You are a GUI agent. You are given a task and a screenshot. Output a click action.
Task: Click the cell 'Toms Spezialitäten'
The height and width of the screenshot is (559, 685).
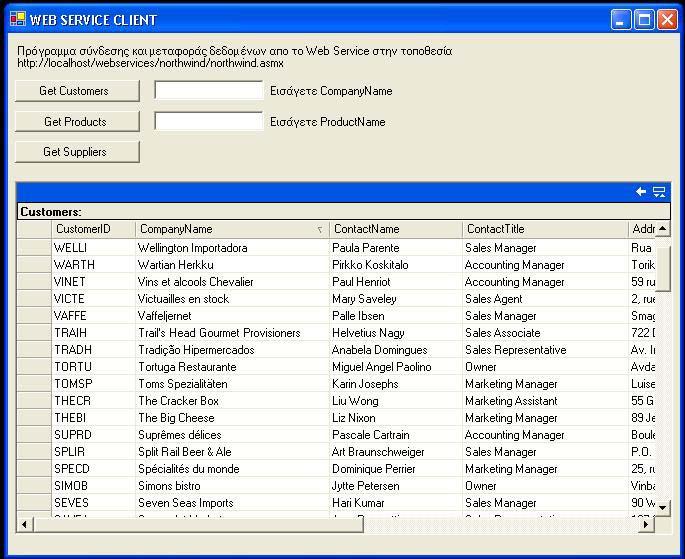click(x=232, y=384)
